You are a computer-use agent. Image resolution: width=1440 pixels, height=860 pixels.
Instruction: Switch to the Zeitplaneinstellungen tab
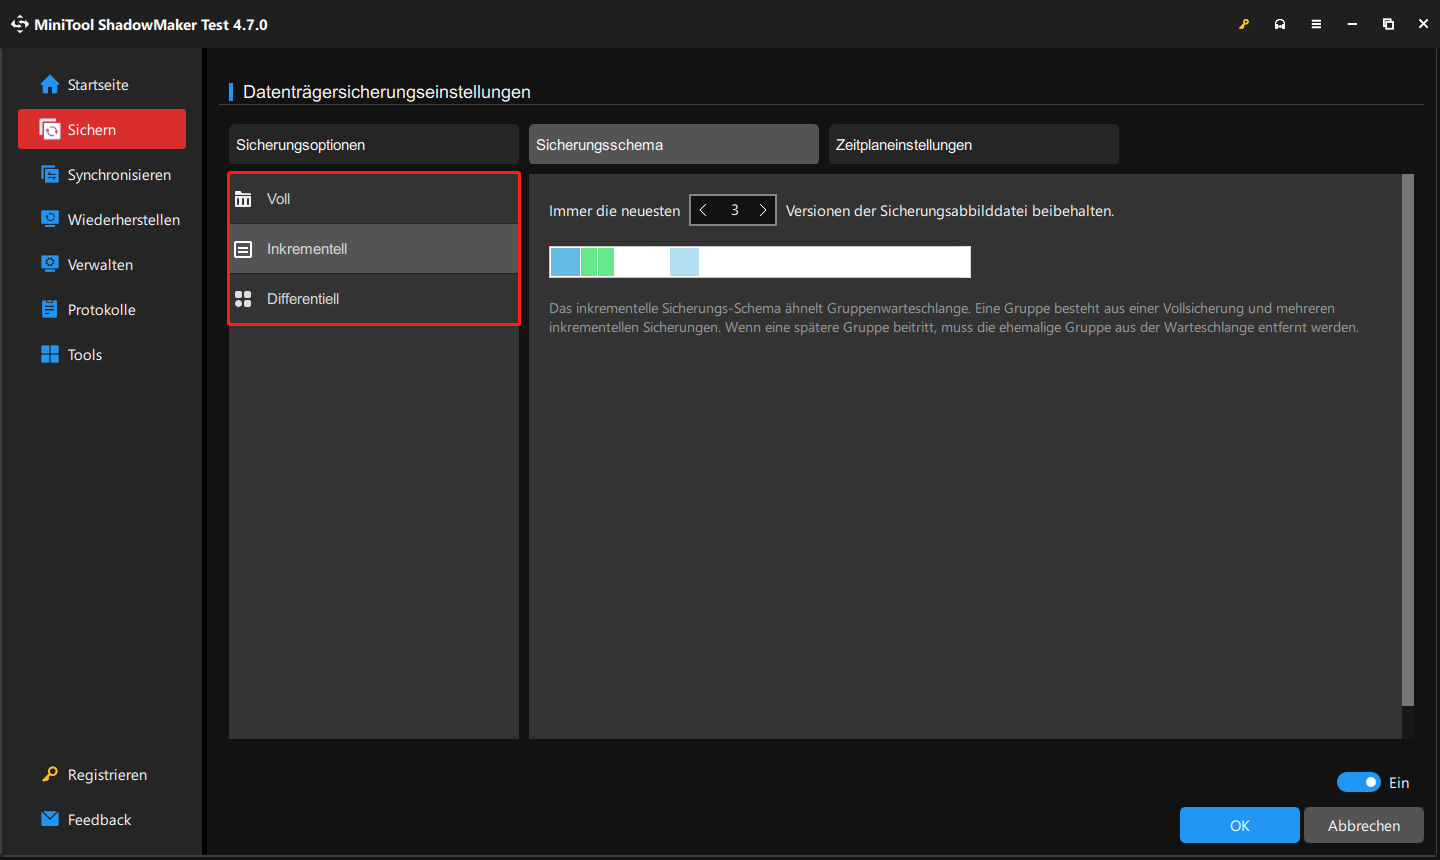click(974, 144)
